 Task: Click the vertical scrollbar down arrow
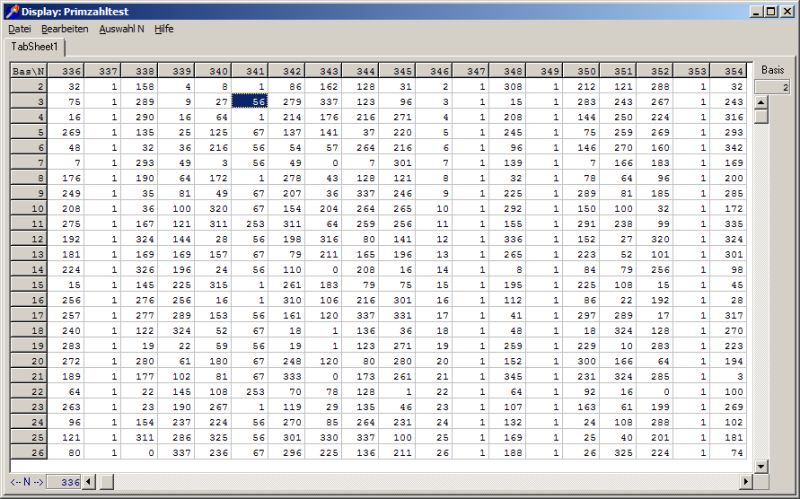761,465
